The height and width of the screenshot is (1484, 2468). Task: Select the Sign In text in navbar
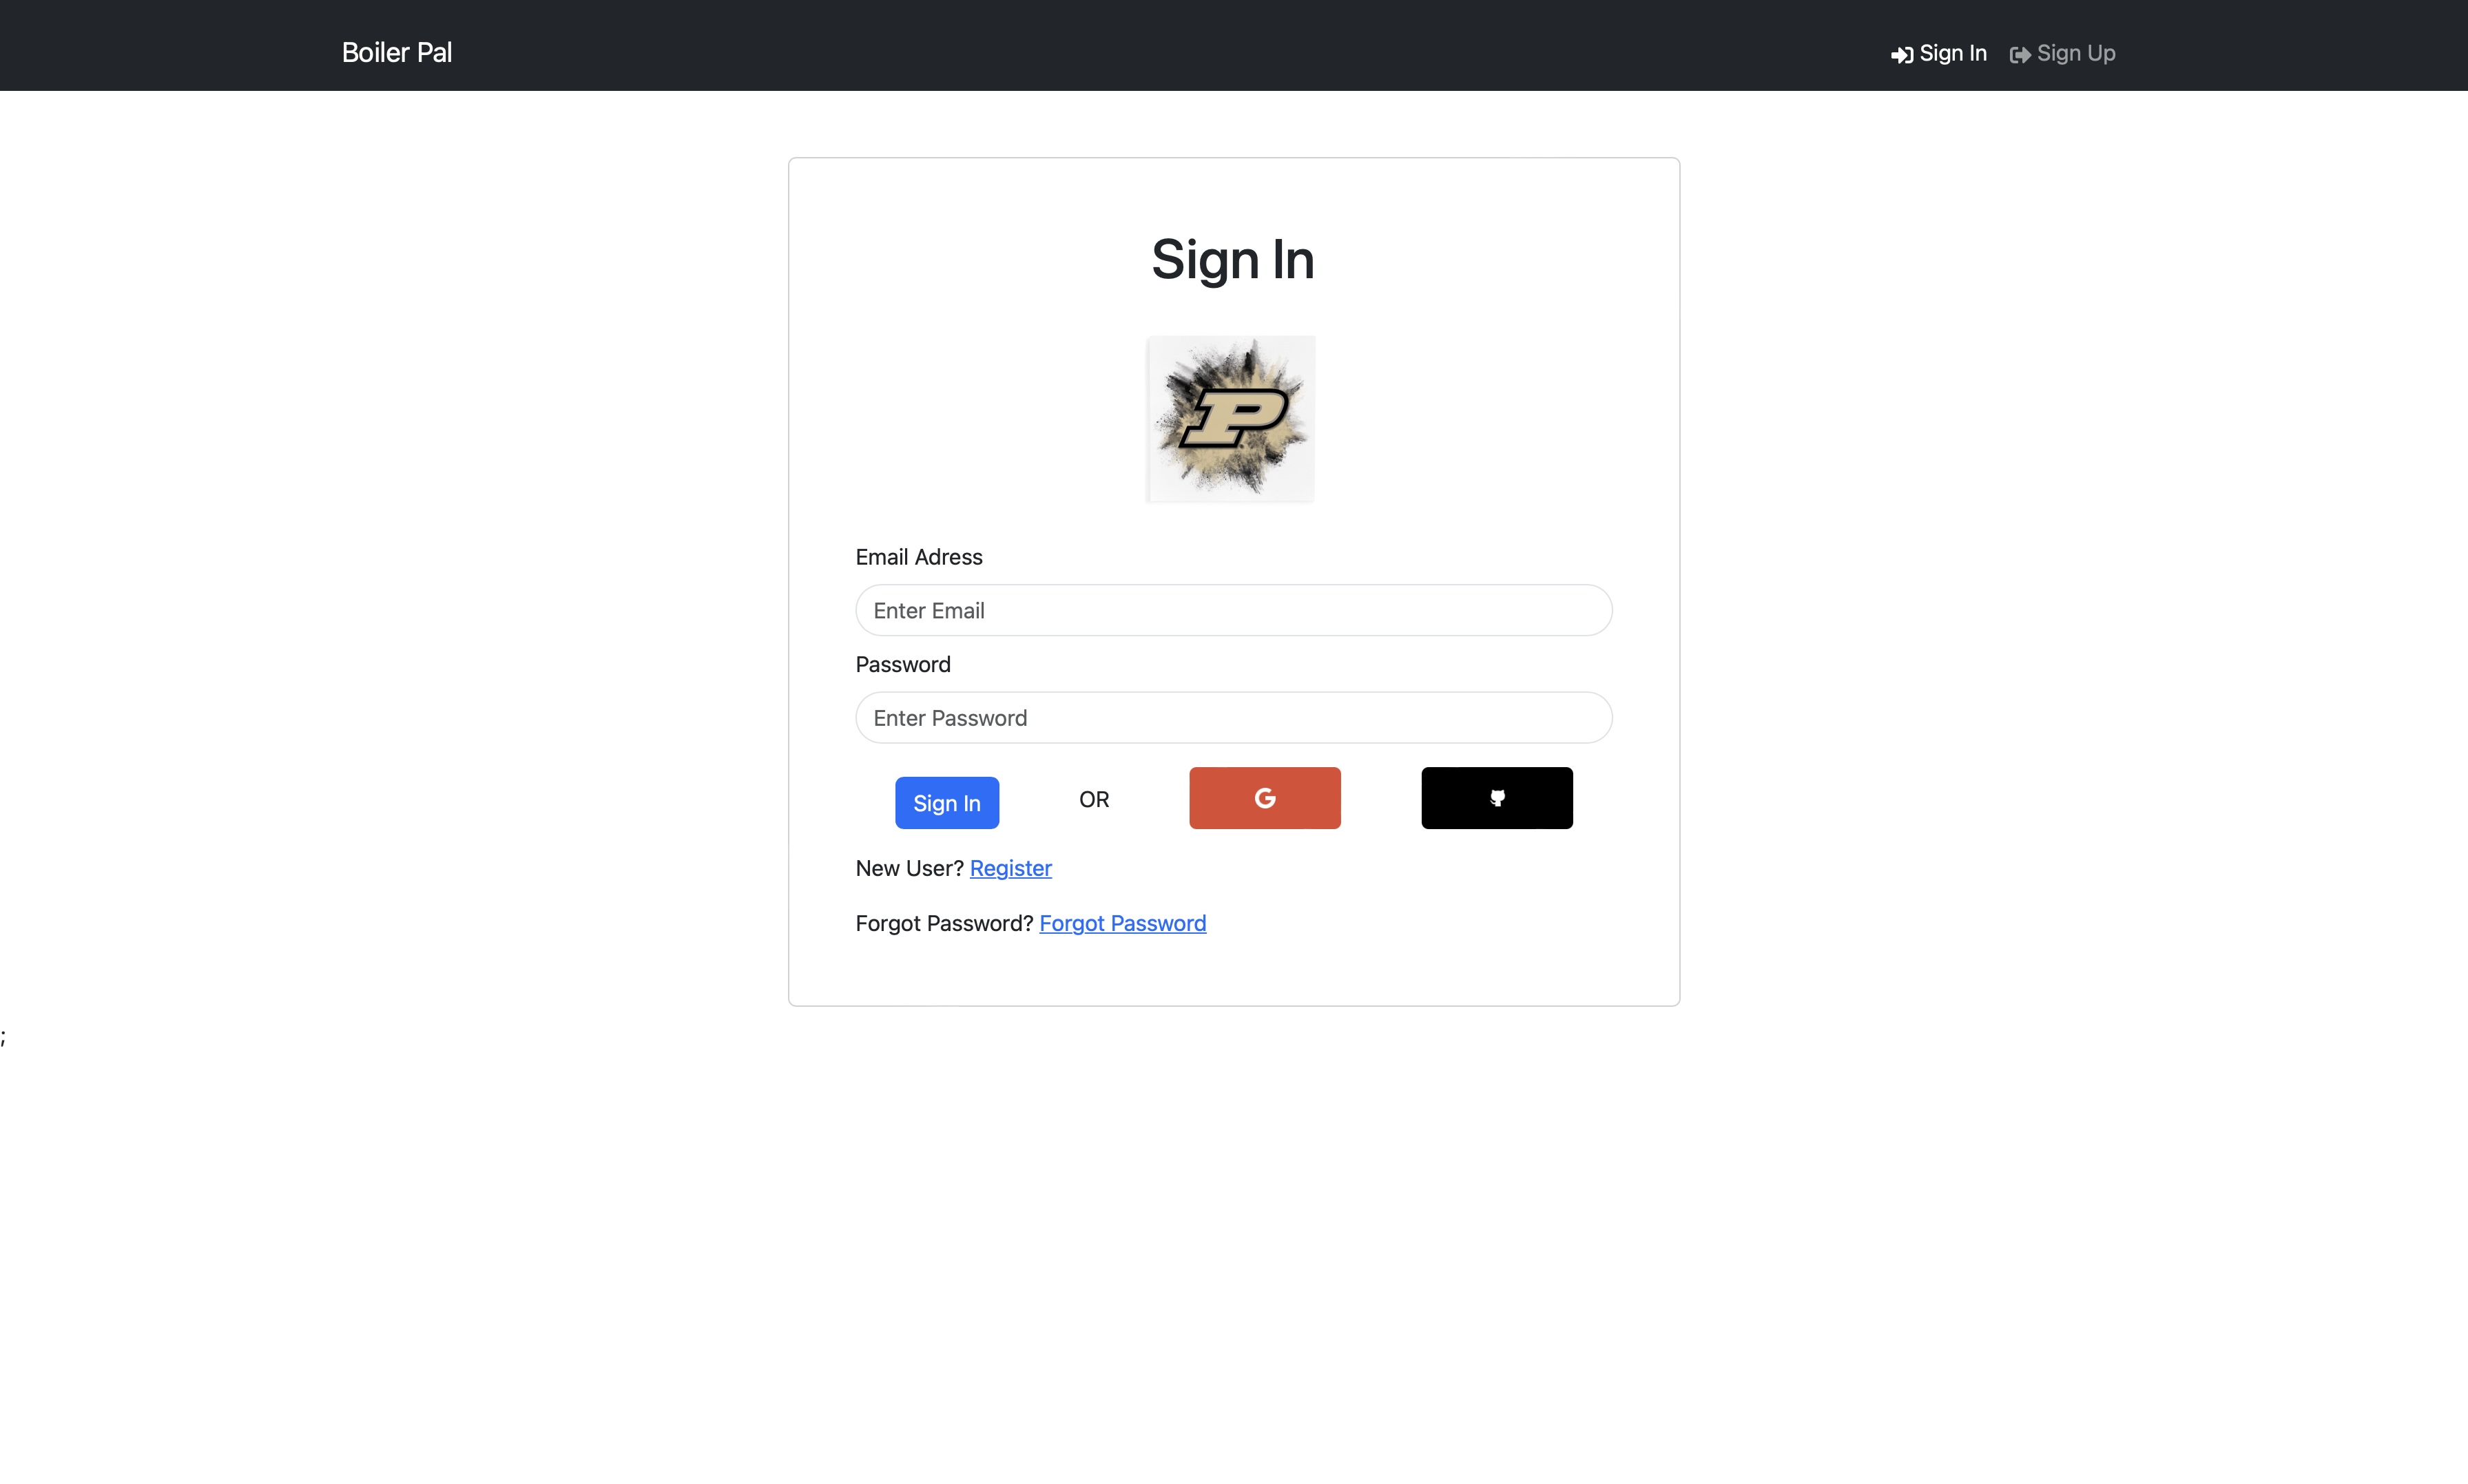1953,53
